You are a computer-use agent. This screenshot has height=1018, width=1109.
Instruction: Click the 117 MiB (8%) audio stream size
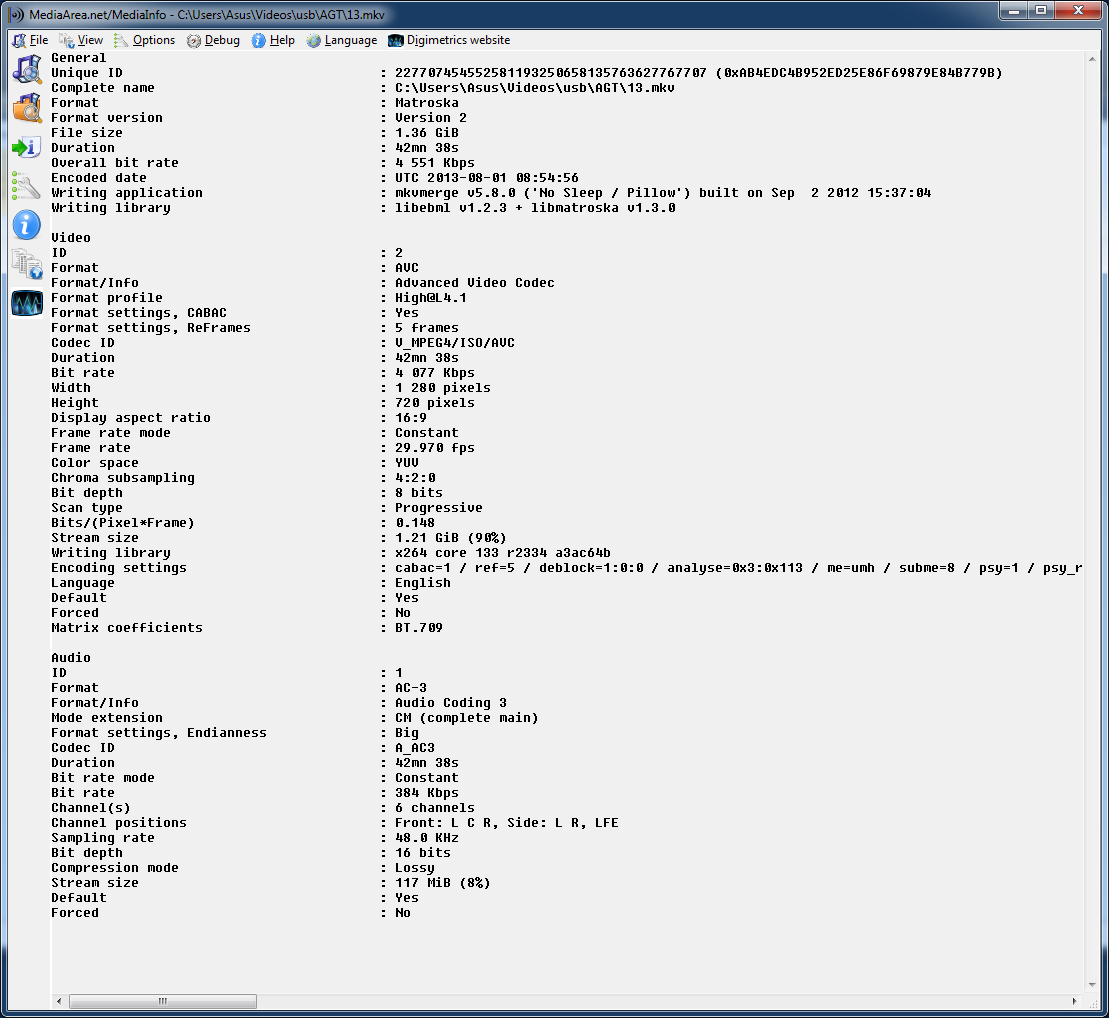coord(443,883)
